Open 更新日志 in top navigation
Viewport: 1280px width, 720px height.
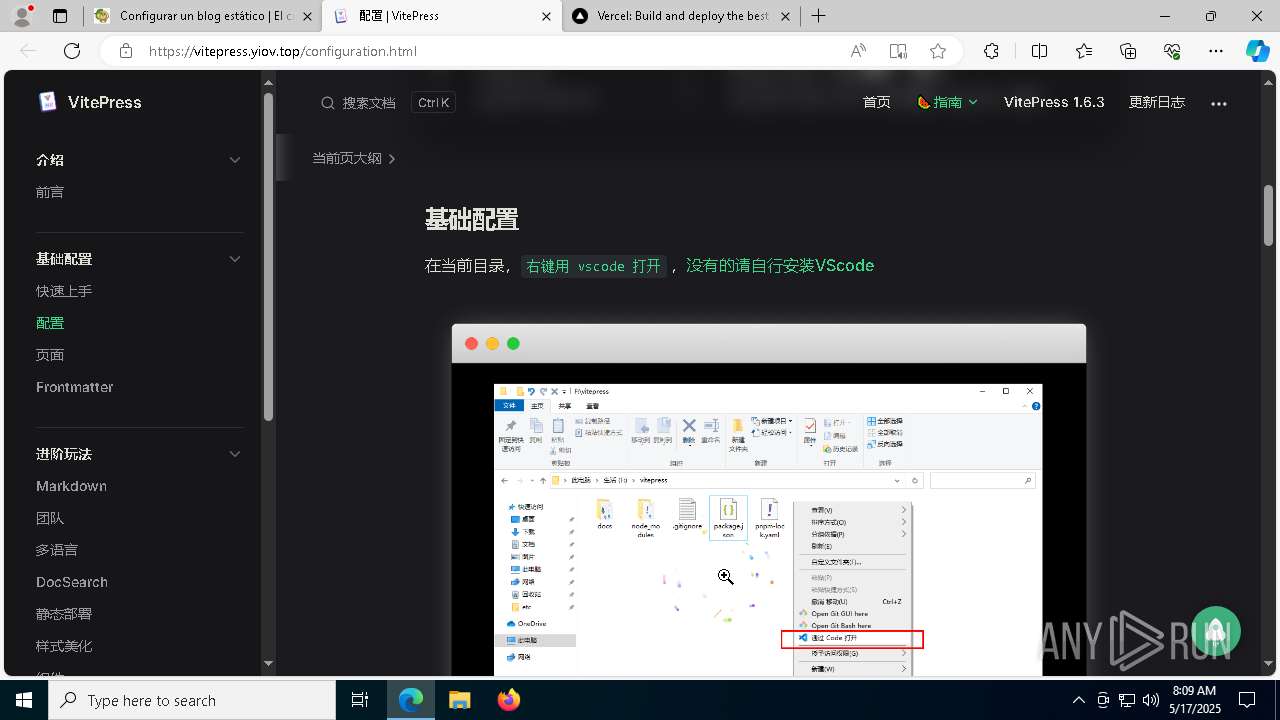coord(1157,102)
